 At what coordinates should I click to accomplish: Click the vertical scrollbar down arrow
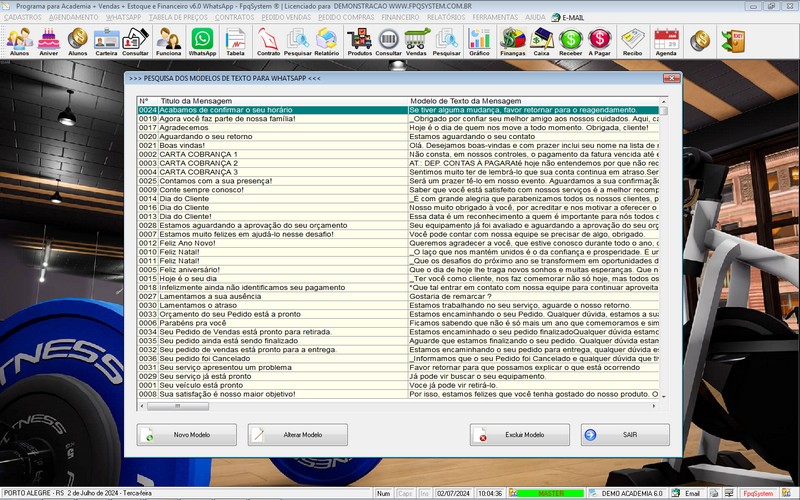click(663, 396)
